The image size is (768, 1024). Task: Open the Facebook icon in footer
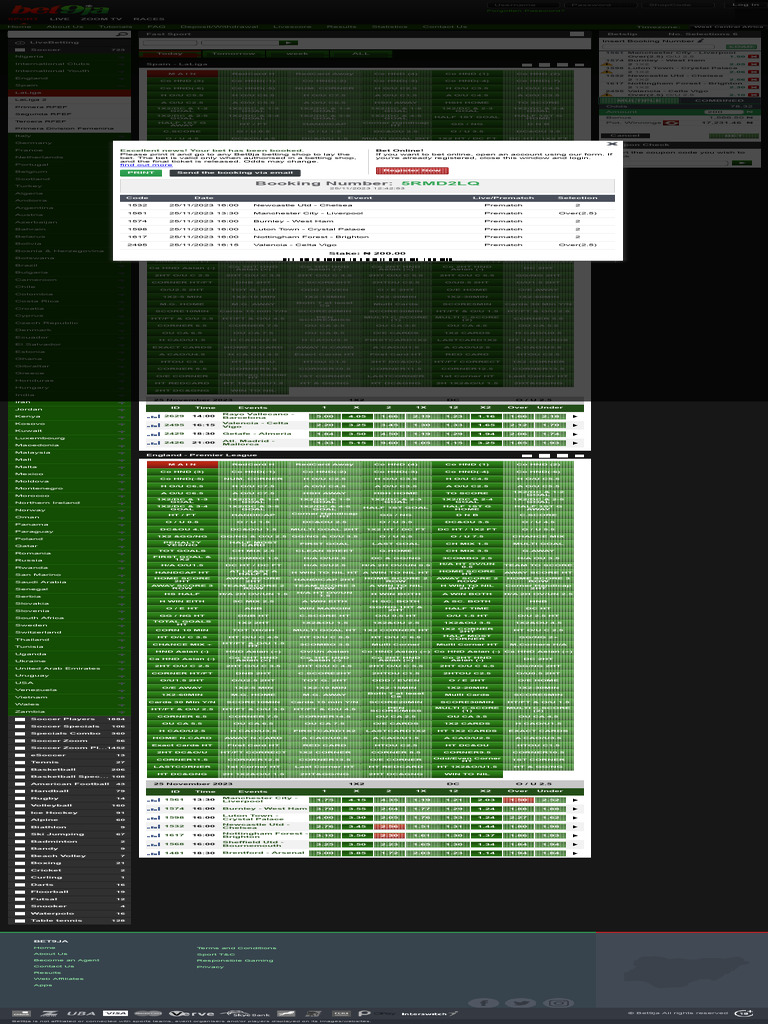coord(483,1003)
